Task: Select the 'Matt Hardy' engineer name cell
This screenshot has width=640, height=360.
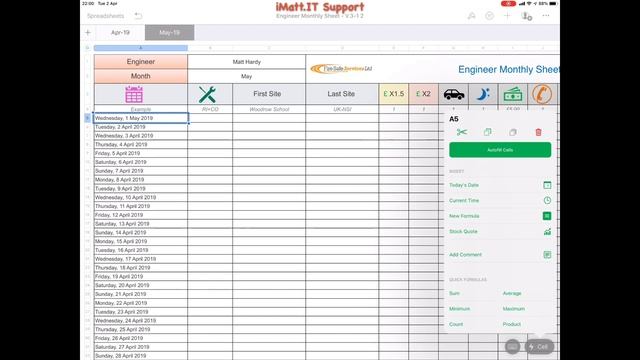Action: [x=247, y=62]
